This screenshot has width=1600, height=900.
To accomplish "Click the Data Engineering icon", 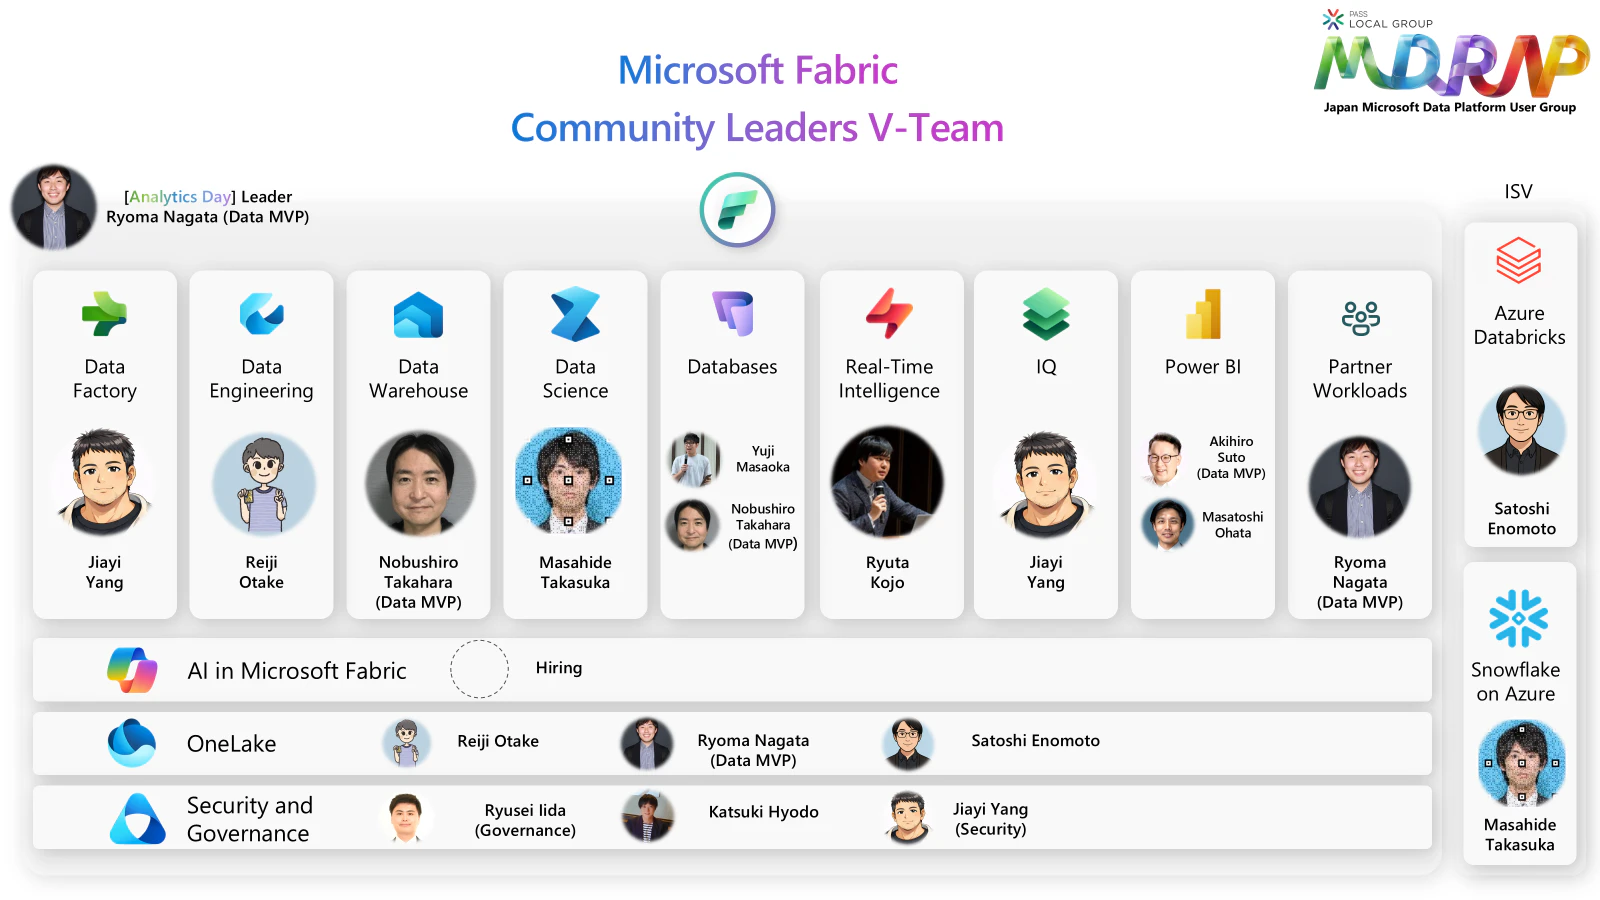I will coord(261,313).
